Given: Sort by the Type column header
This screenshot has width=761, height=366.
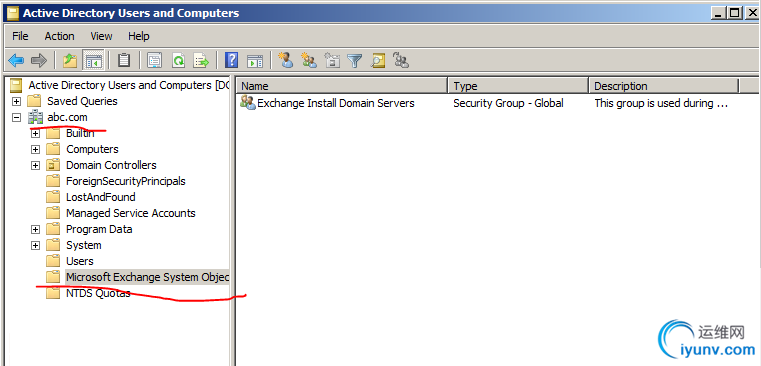Looking at the screenshot, I should tap(518, 86).
